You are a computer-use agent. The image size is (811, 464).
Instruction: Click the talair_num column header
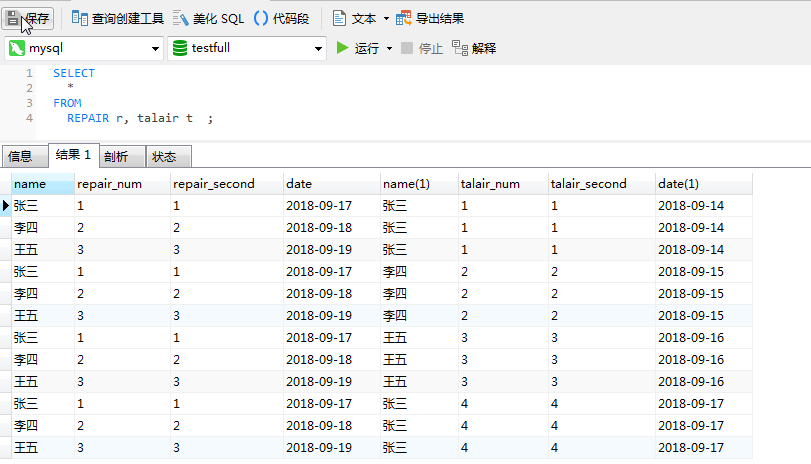pyautogui.click(x=503, y=184)
